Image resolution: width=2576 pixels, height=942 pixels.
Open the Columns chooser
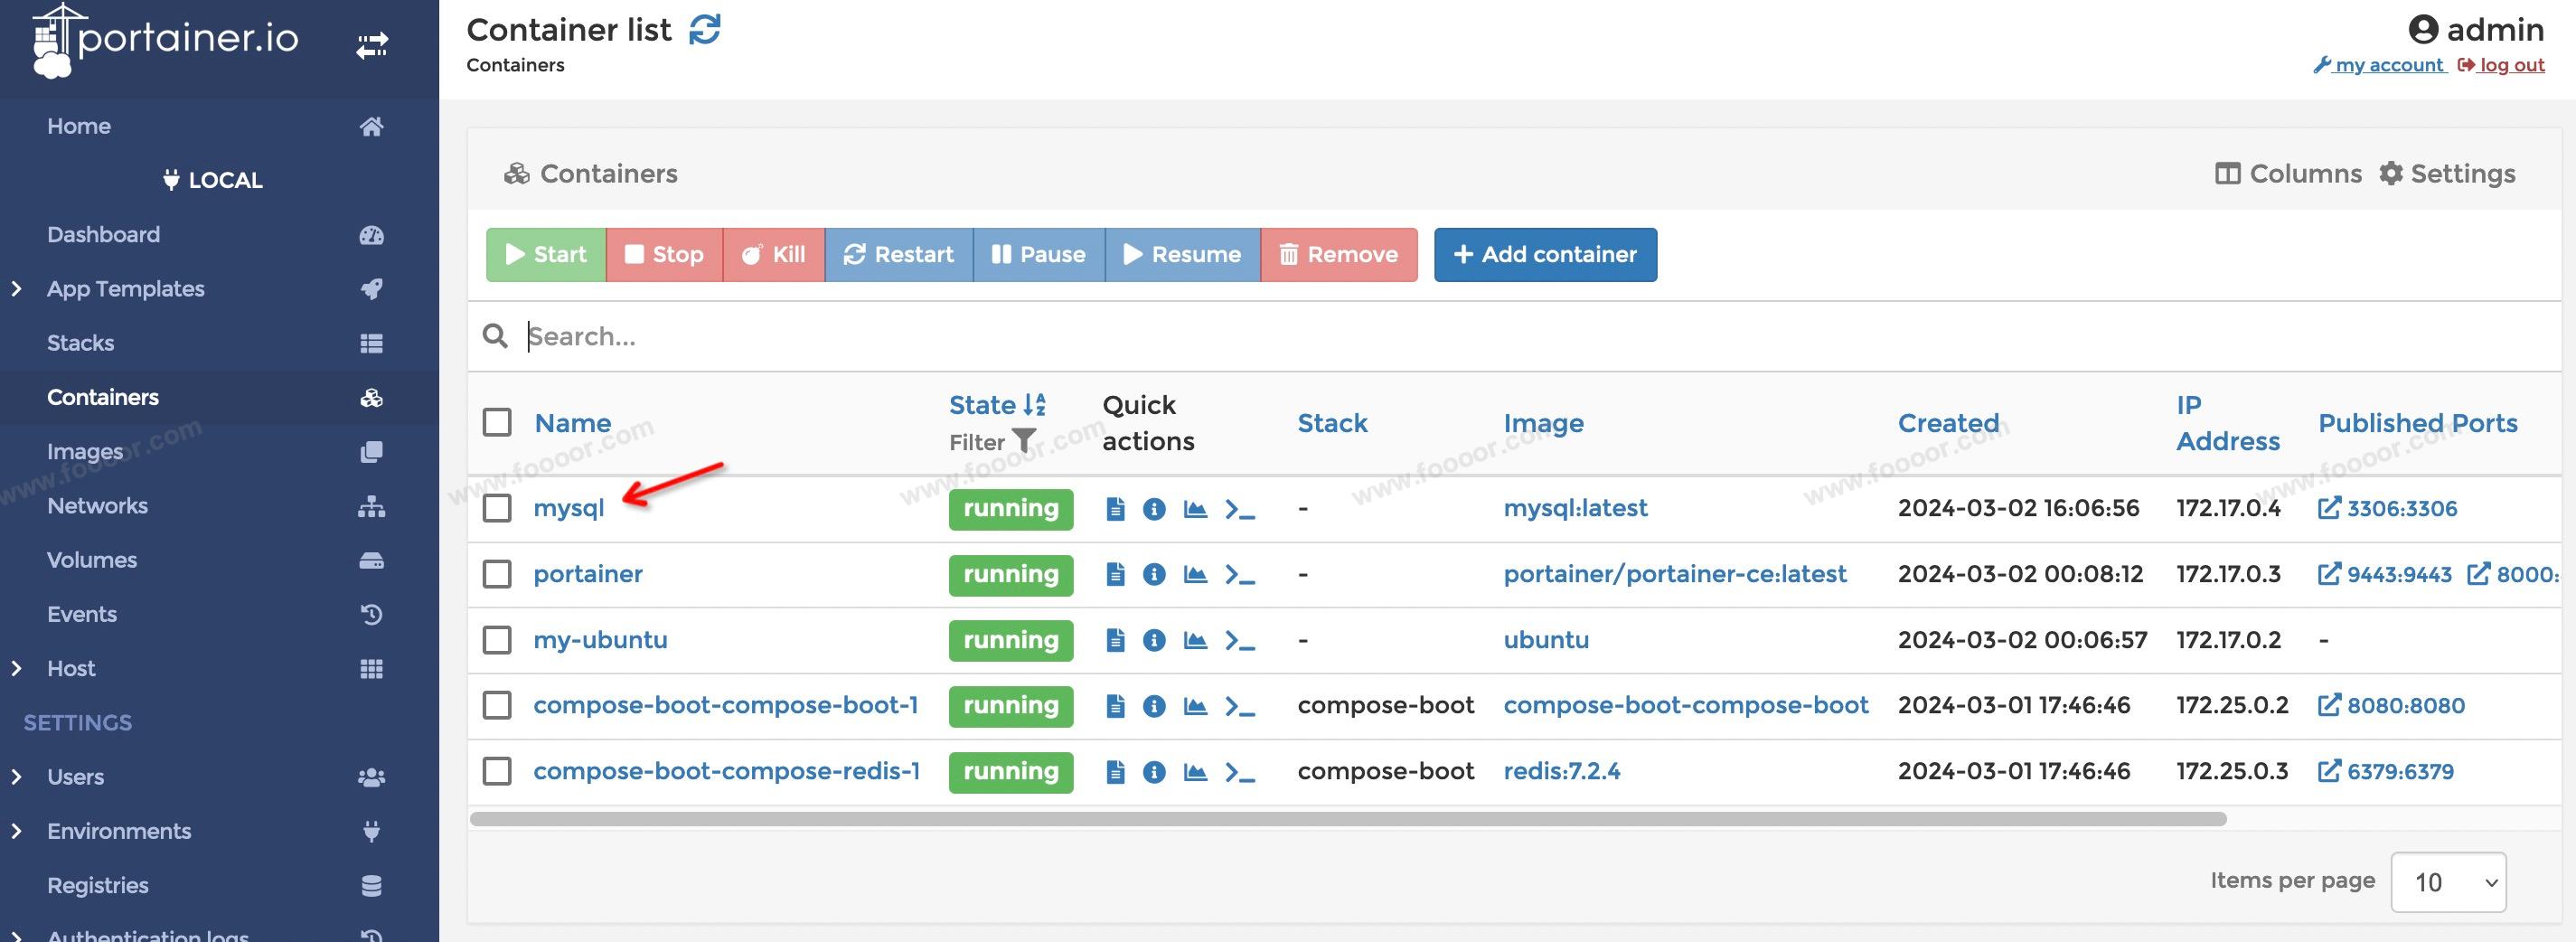pyautogui.click(x=2288, y=174)
